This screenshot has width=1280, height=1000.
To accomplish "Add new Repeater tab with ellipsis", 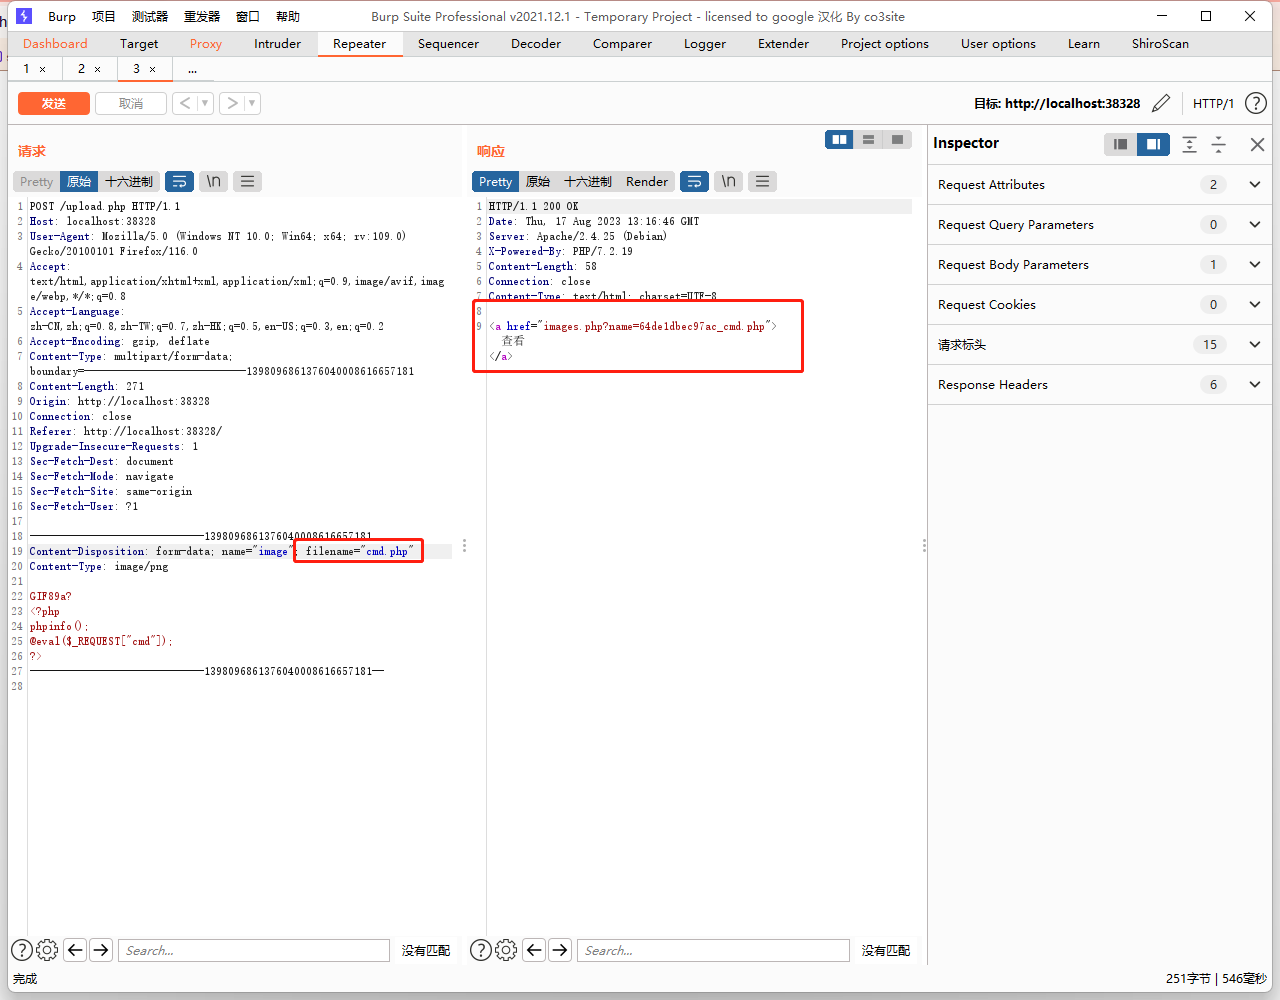I will click(192, 69).
